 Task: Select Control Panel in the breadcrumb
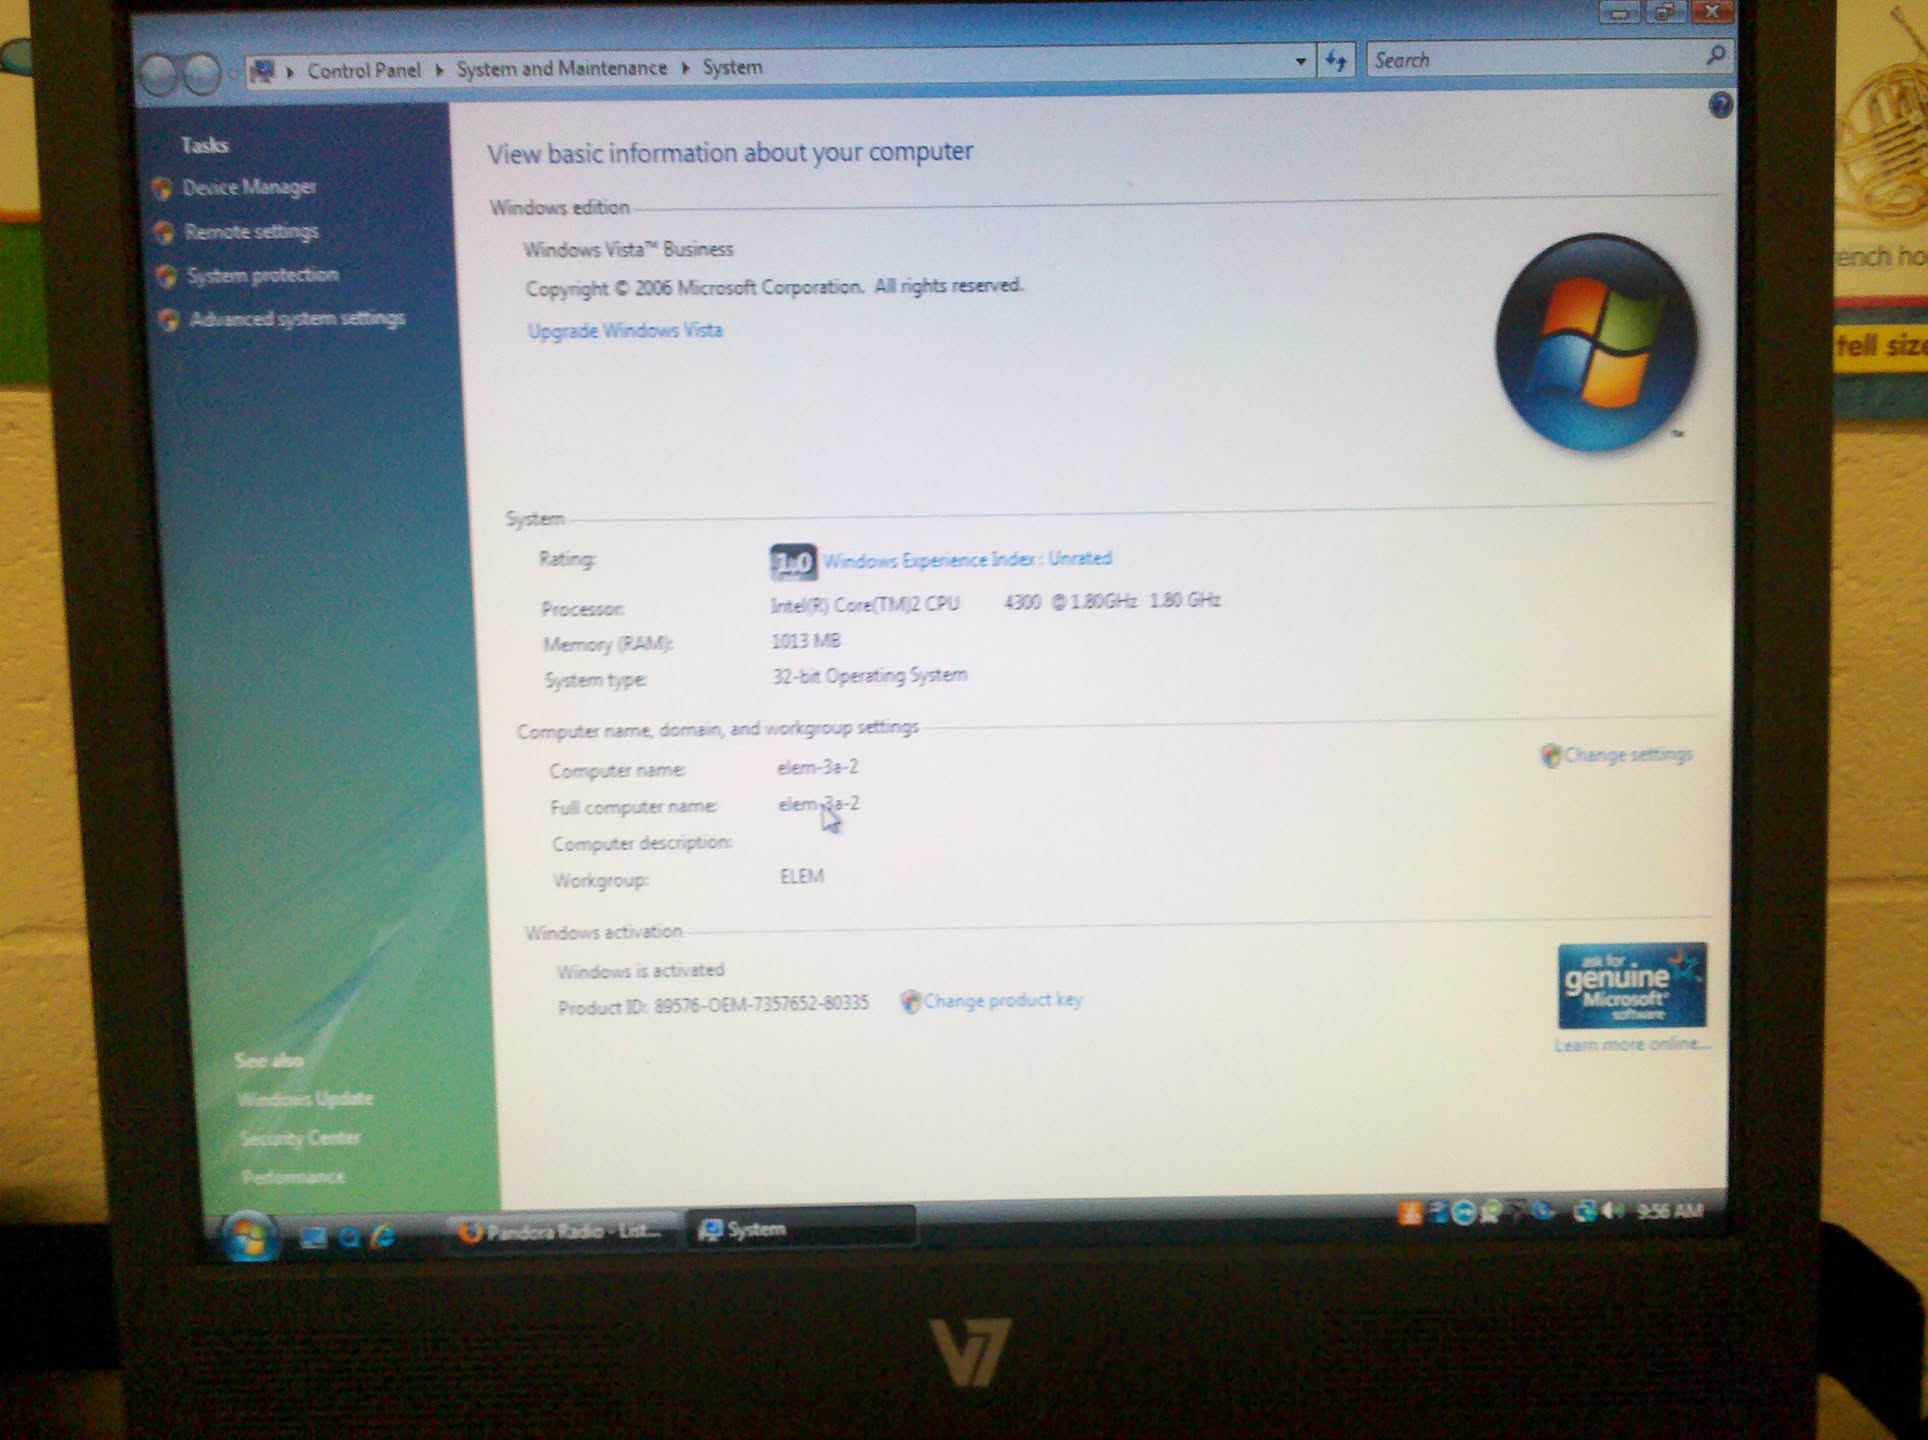[364, 70]
